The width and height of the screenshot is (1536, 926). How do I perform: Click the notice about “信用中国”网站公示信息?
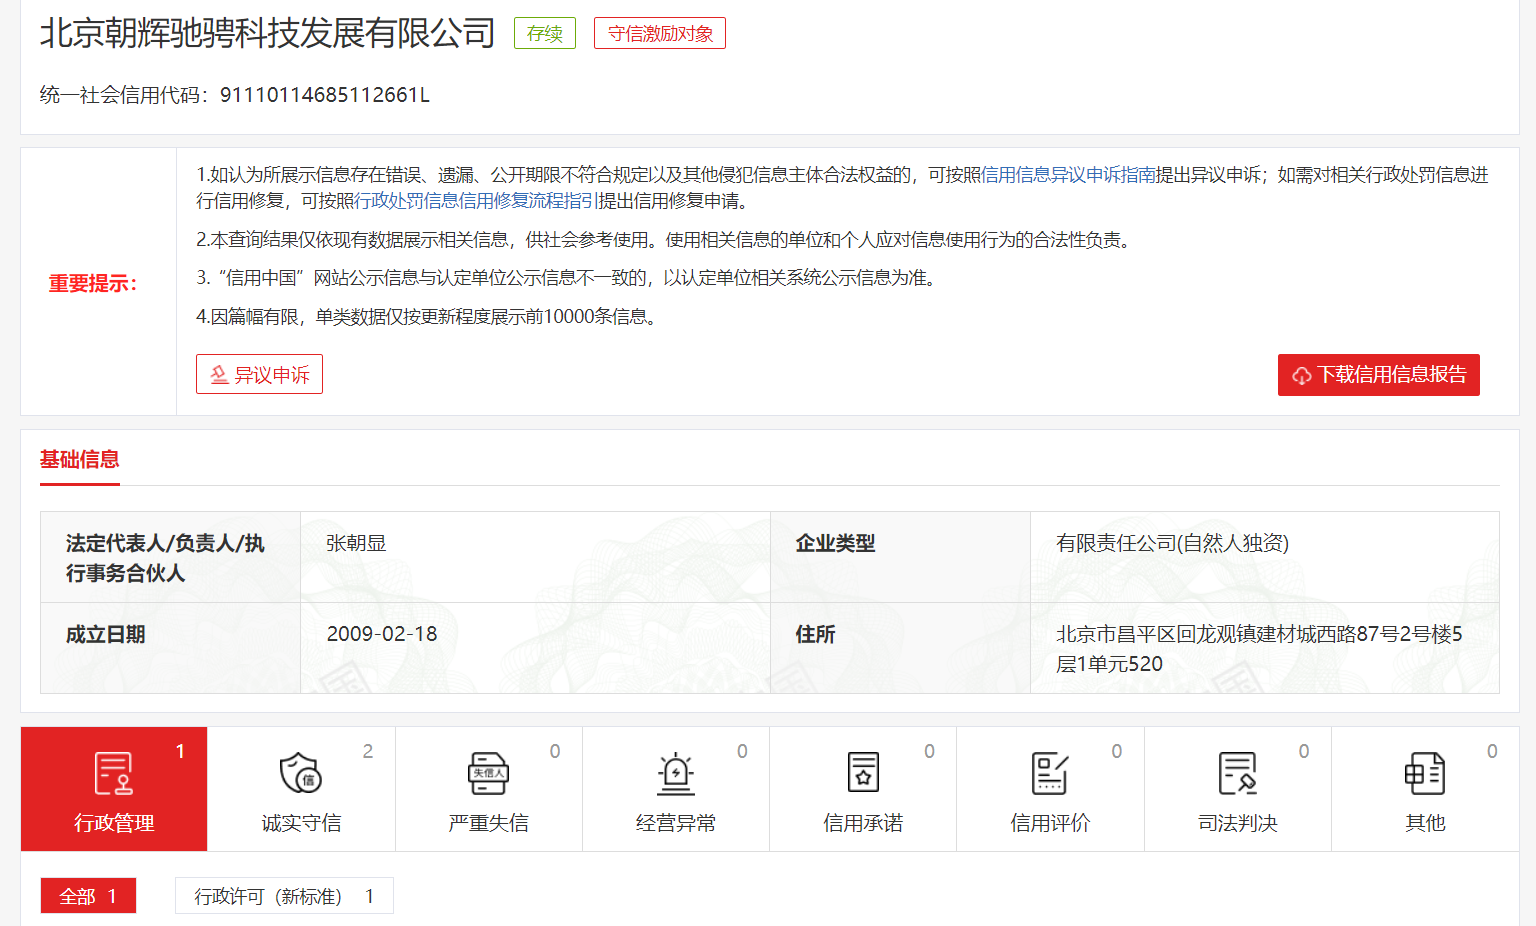pyautogui.click(x=569, y=278)
